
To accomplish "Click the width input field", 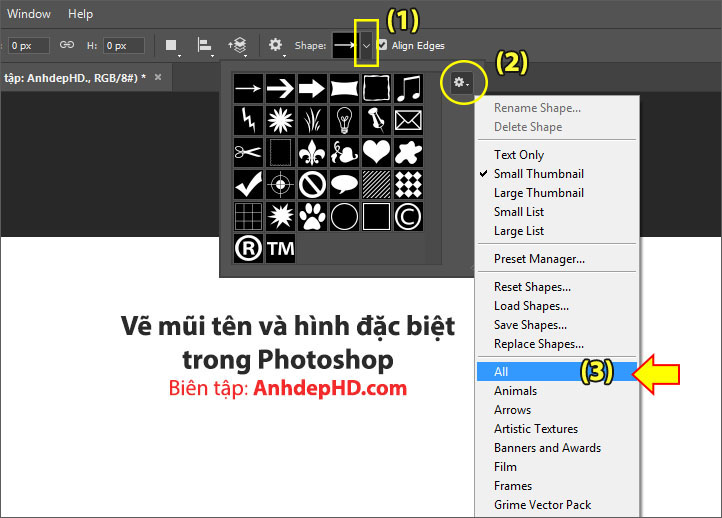I will point(29,46).
